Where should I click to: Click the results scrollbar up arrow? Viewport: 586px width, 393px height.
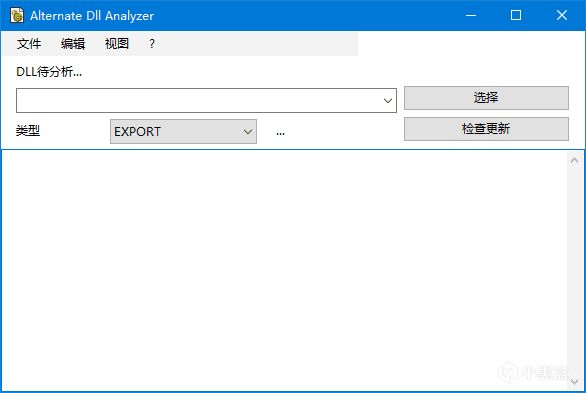click(575, 160)
